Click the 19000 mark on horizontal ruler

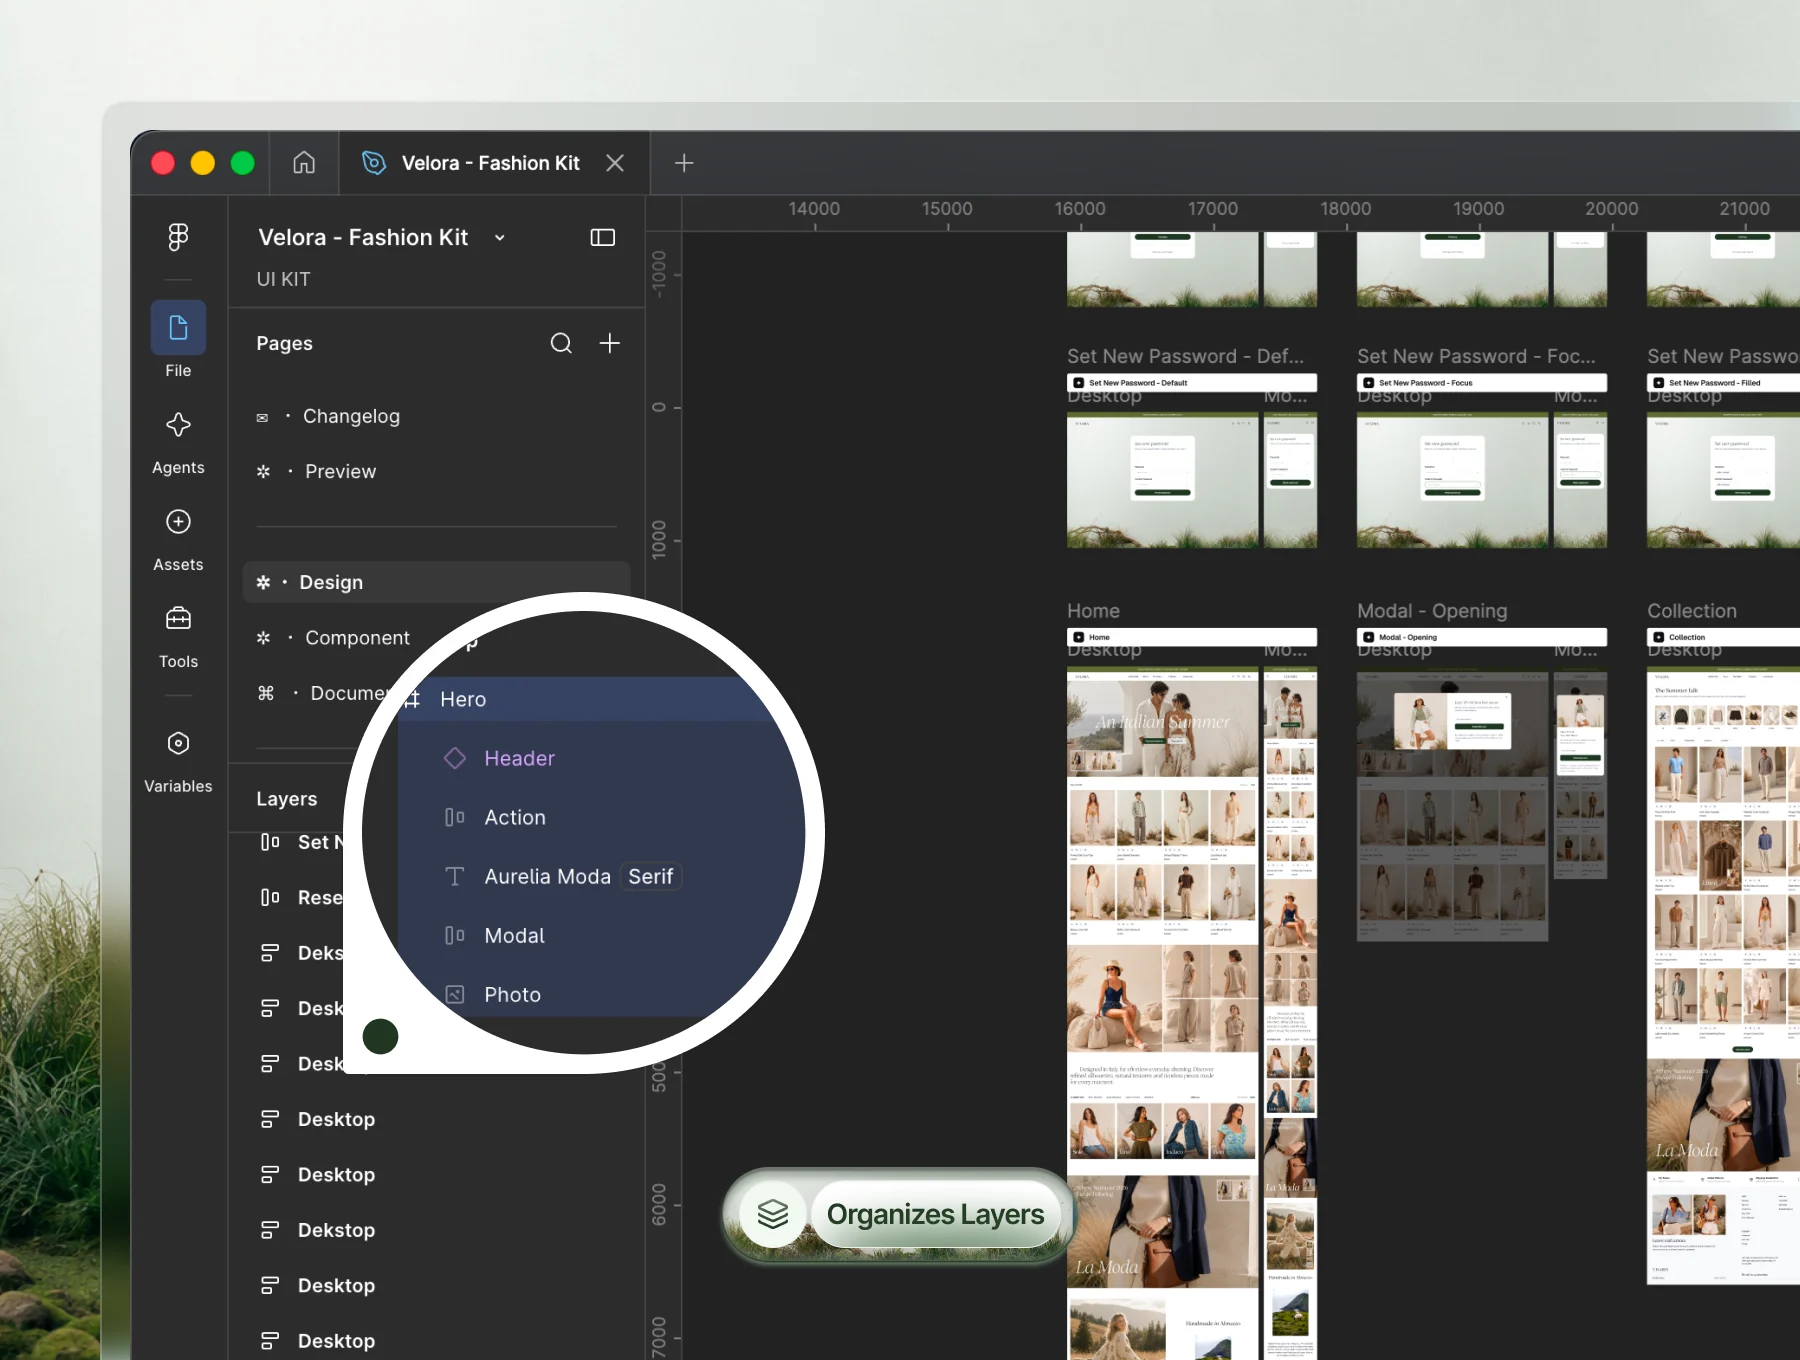pyautogui.click(x=1478, y=209)
